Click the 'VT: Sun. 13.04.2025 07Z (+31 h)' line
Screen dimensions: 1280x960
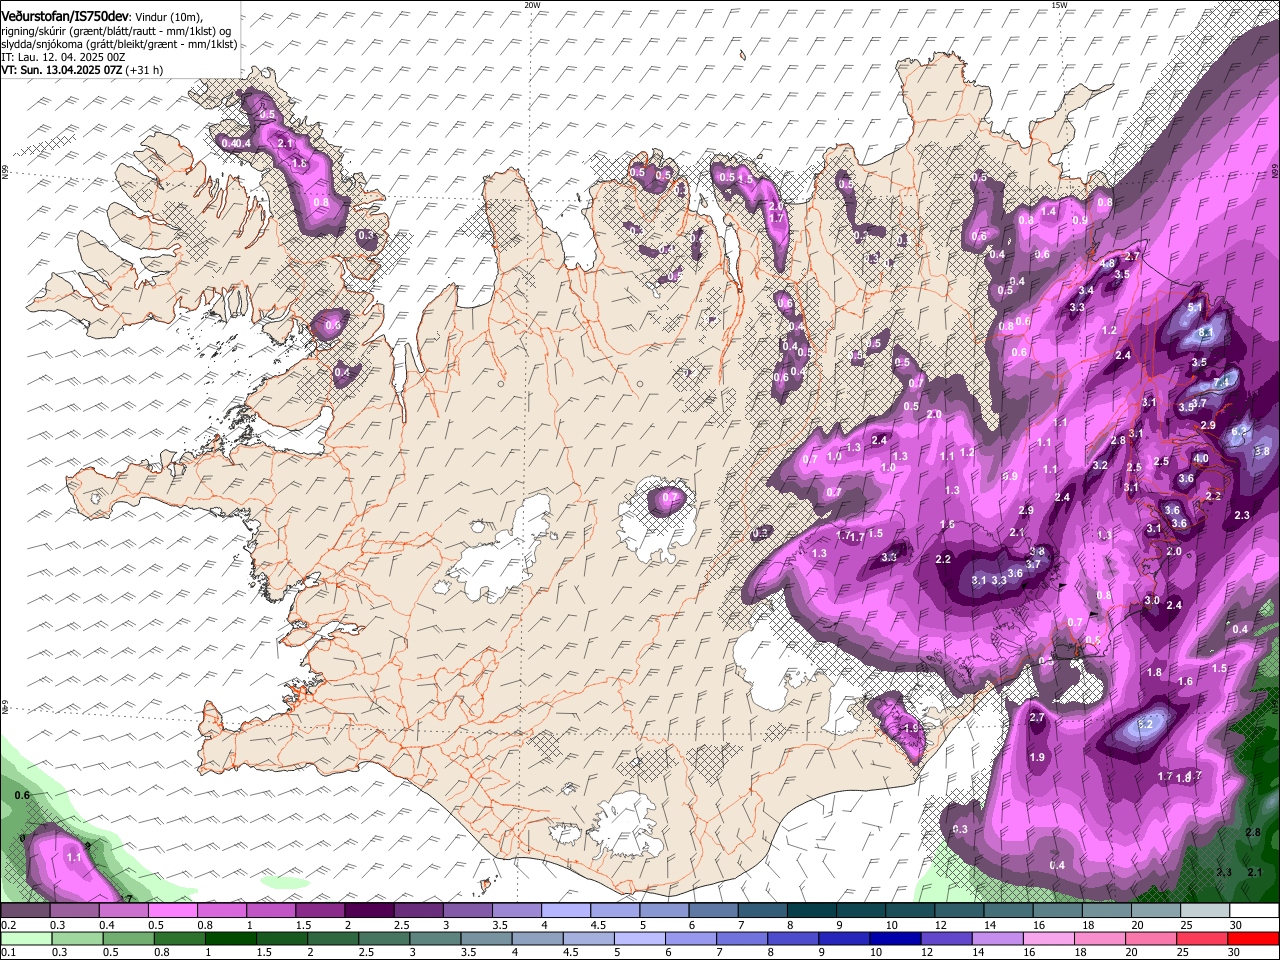coord(82,71)
